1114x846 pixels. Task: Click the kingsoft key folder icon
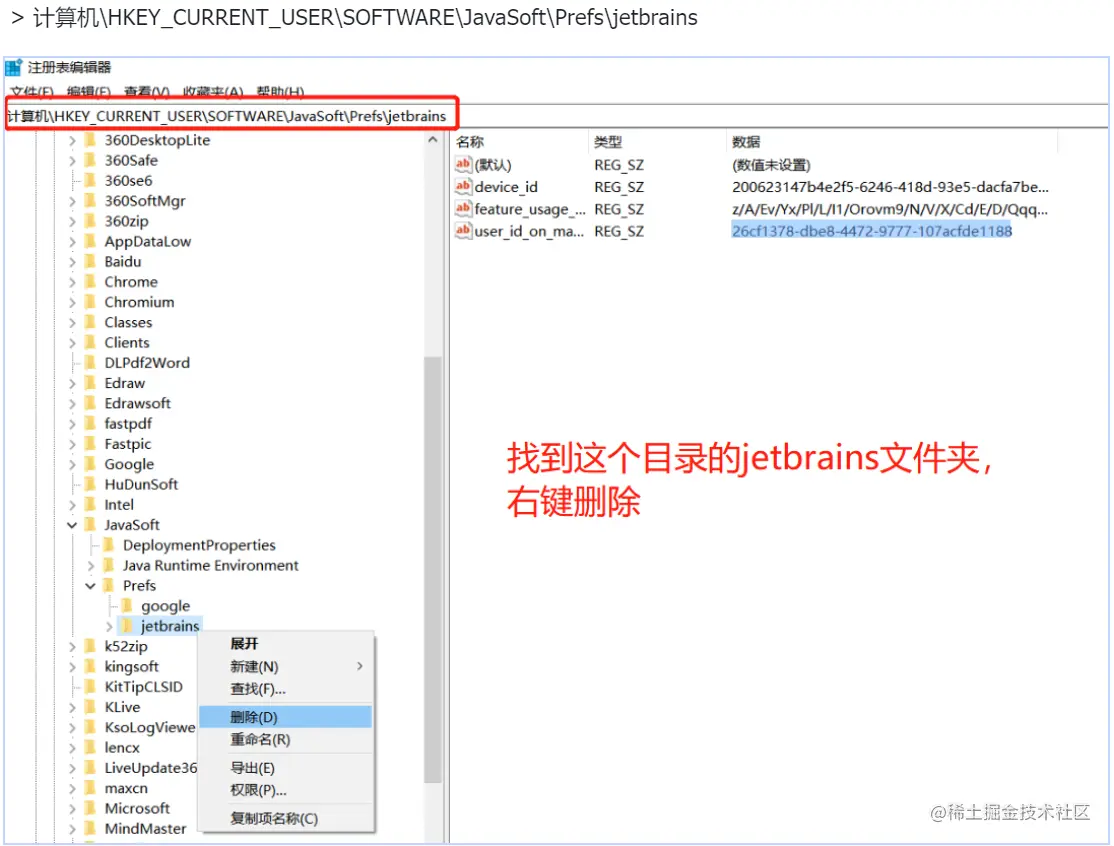click(x=90, y=666)
